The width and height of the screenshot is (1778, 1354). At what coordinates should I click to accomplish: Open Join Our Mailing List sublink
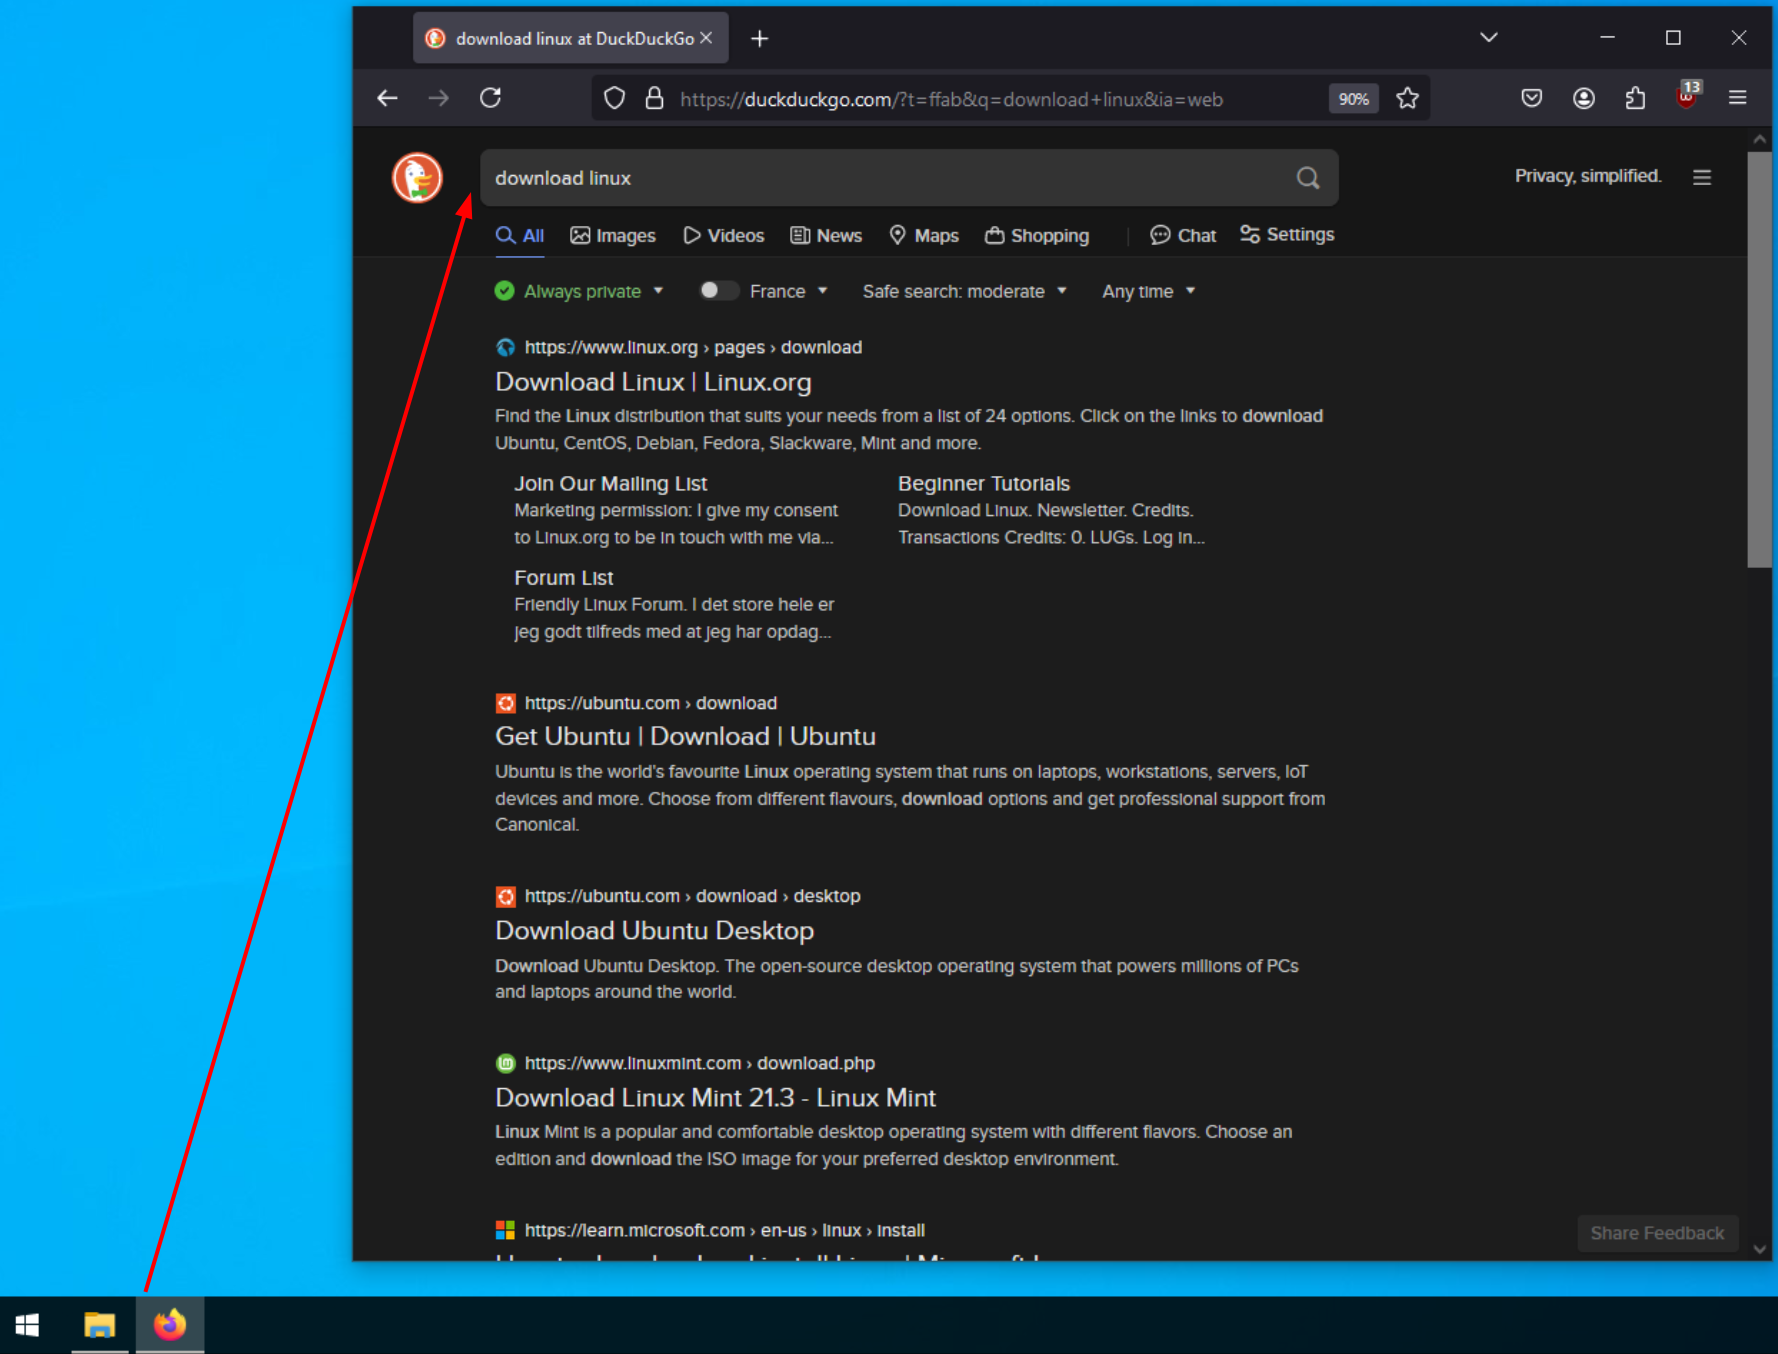(x=610, y=483)
